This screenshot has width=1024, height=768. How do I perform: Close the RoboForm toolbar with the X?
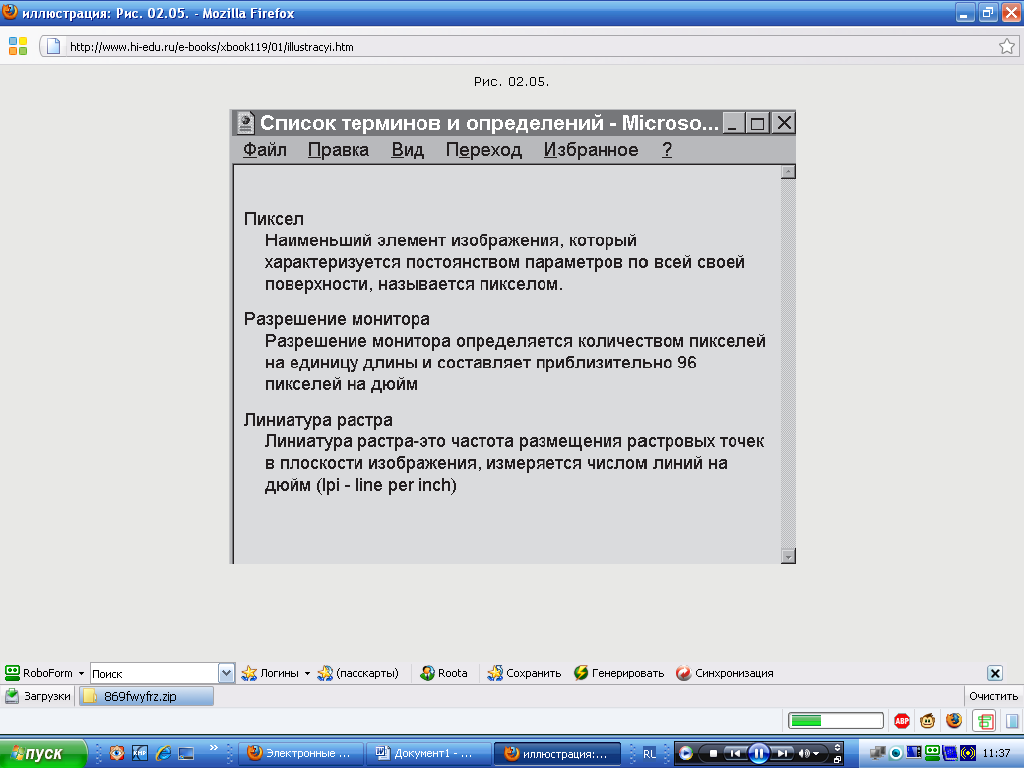[995, 673]
